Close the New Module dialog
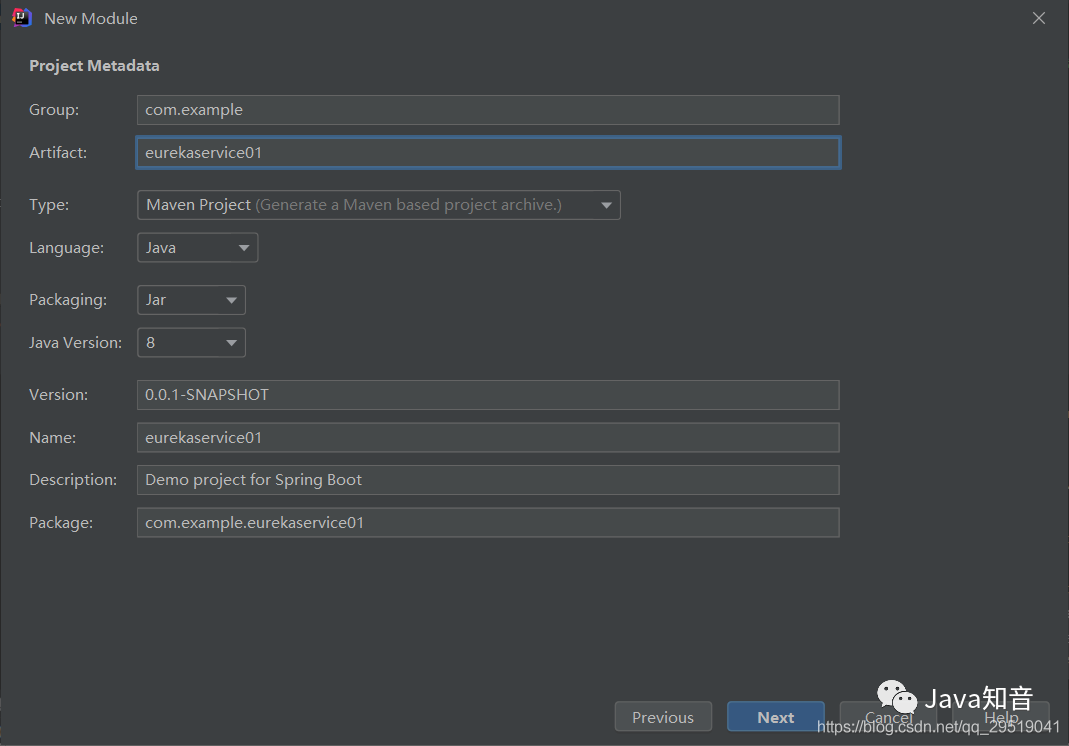Viewport: 1069px width, 746px height. pos(1039,18)
